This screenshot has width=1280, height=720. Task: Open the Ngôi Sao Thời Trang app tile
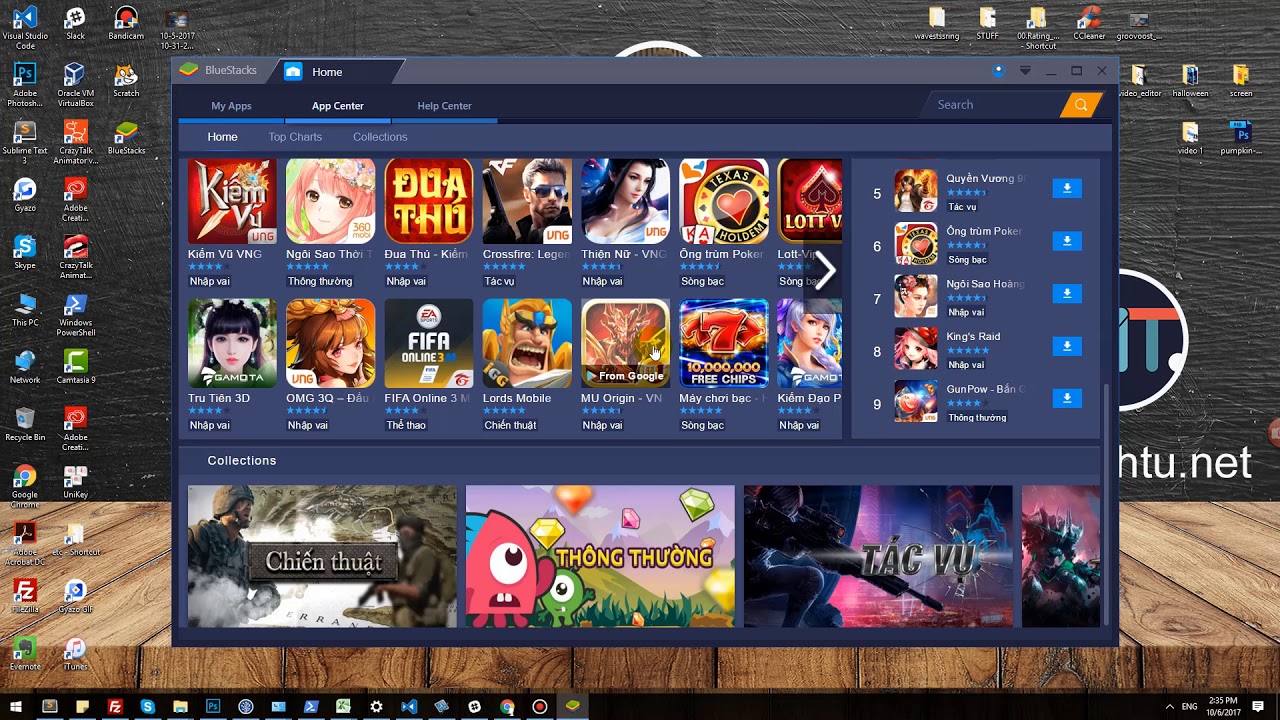330,201
